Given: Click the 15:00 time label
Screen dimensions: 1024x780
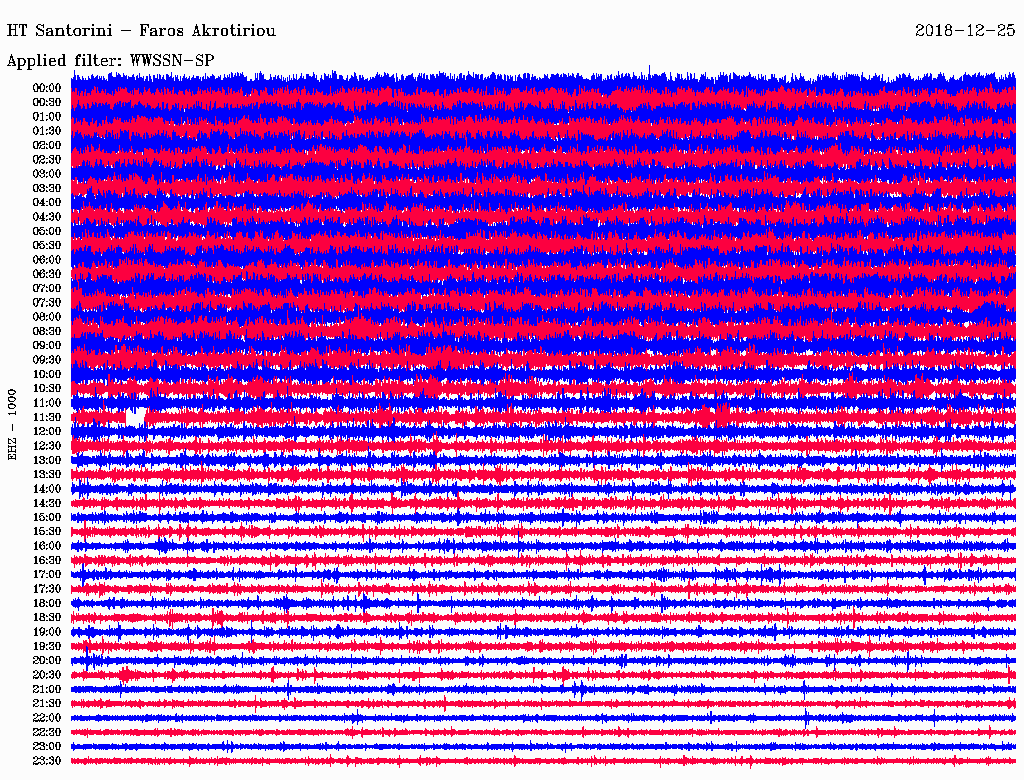Looking at the screenshot, I should (x=47, y=517).
